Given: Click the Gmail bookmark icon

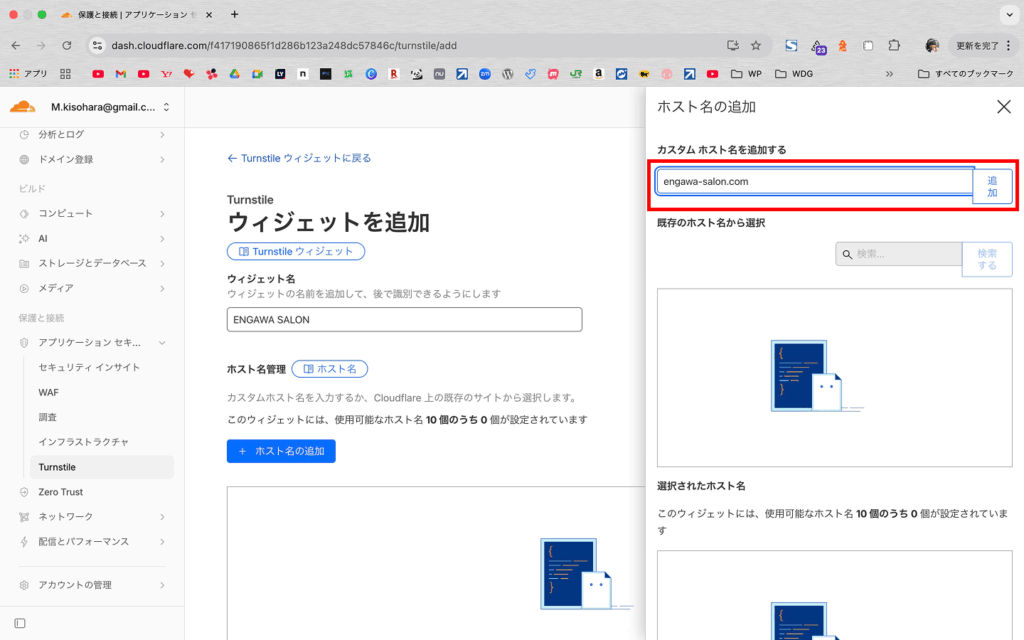Looking at the screenshot, I should [121, 74].
